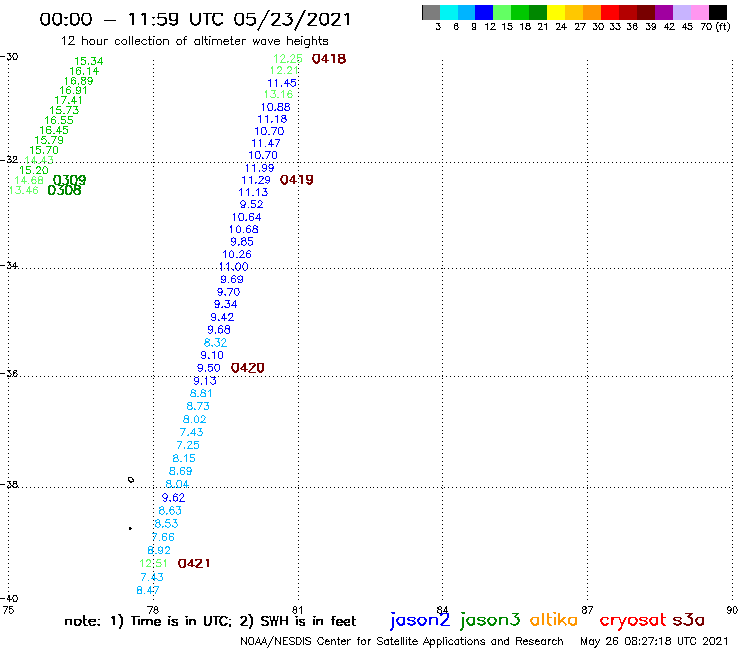Click the wave height value 9.34
The width and height of the screenshot is (740, 650).
click(x=226, y=304)
